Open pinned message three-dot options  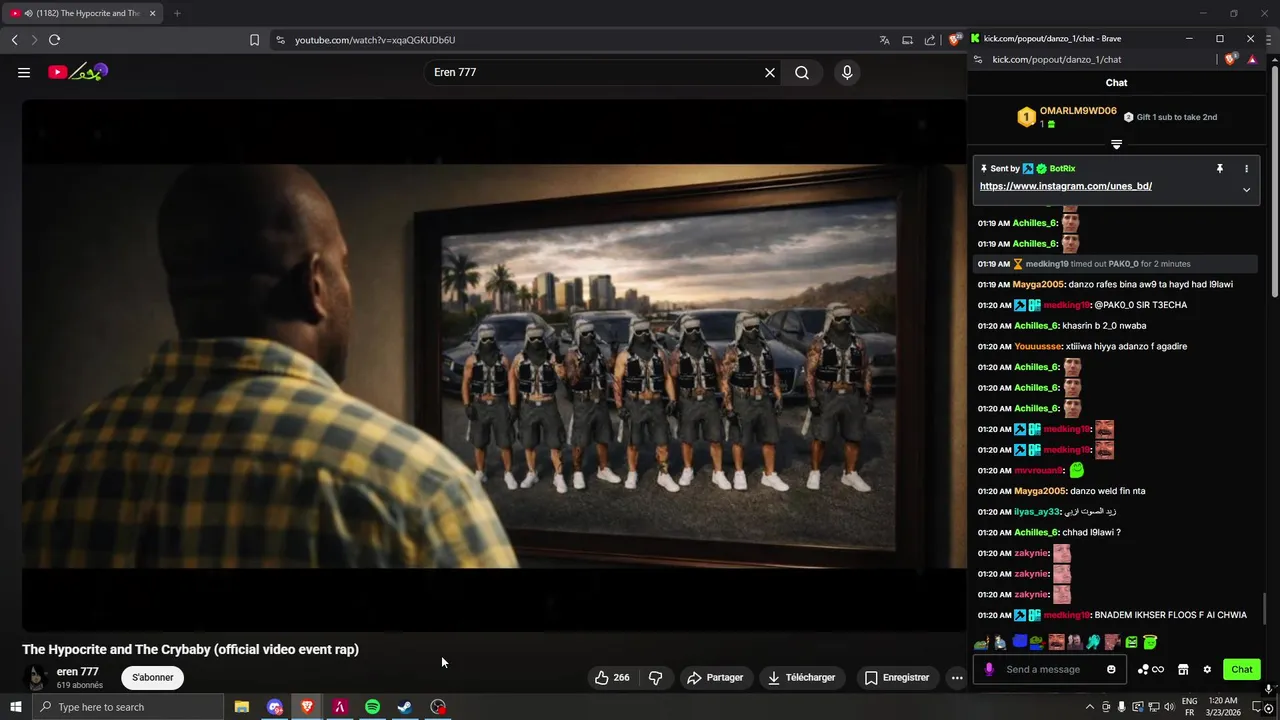pyautogui.click(x=1246, y=169)
